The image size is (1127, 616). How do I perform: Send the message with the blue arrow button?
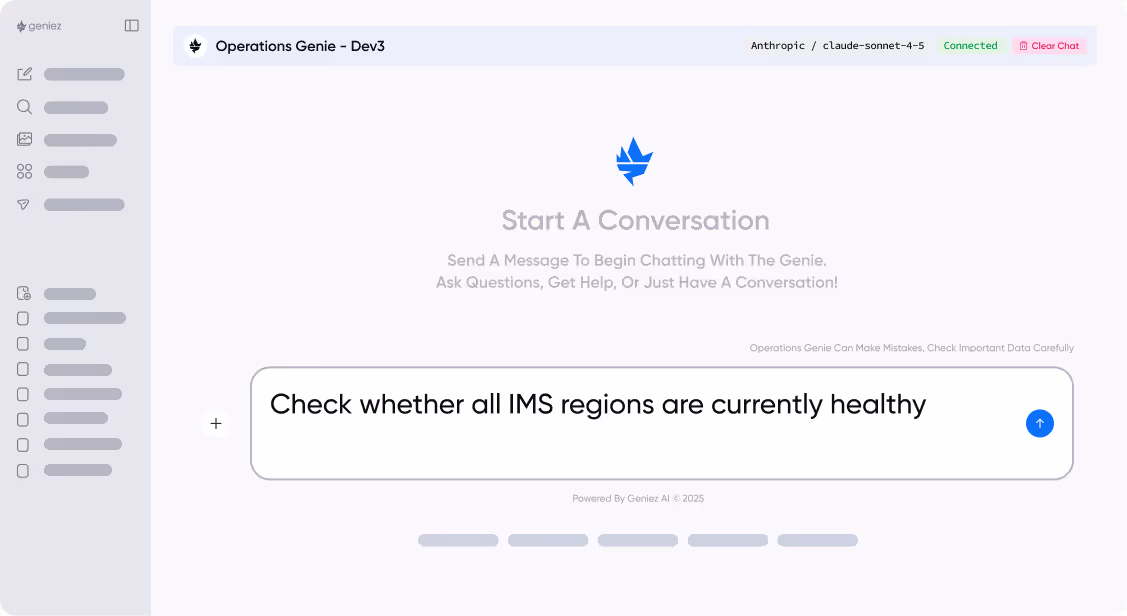(1040, 423)
